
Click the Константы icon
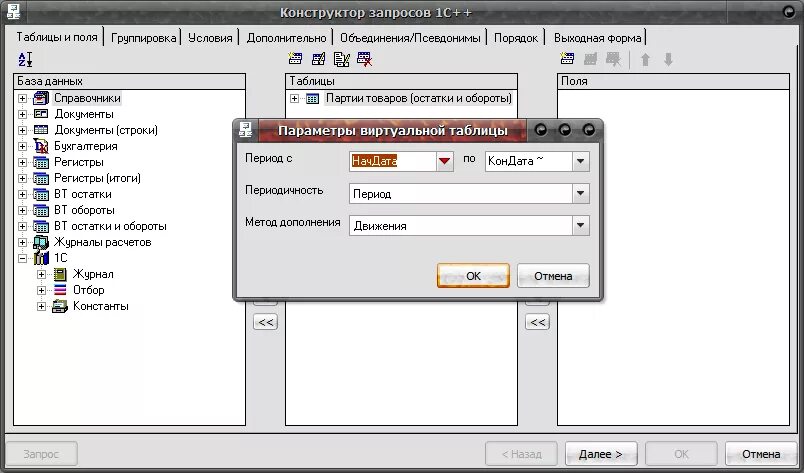[60, 306]
